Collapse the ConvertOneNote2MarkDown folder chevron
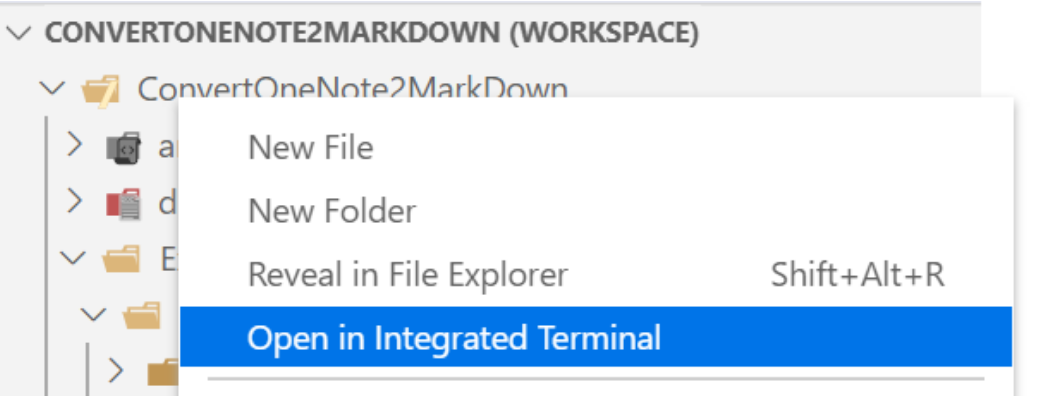 tap(52, 89)
